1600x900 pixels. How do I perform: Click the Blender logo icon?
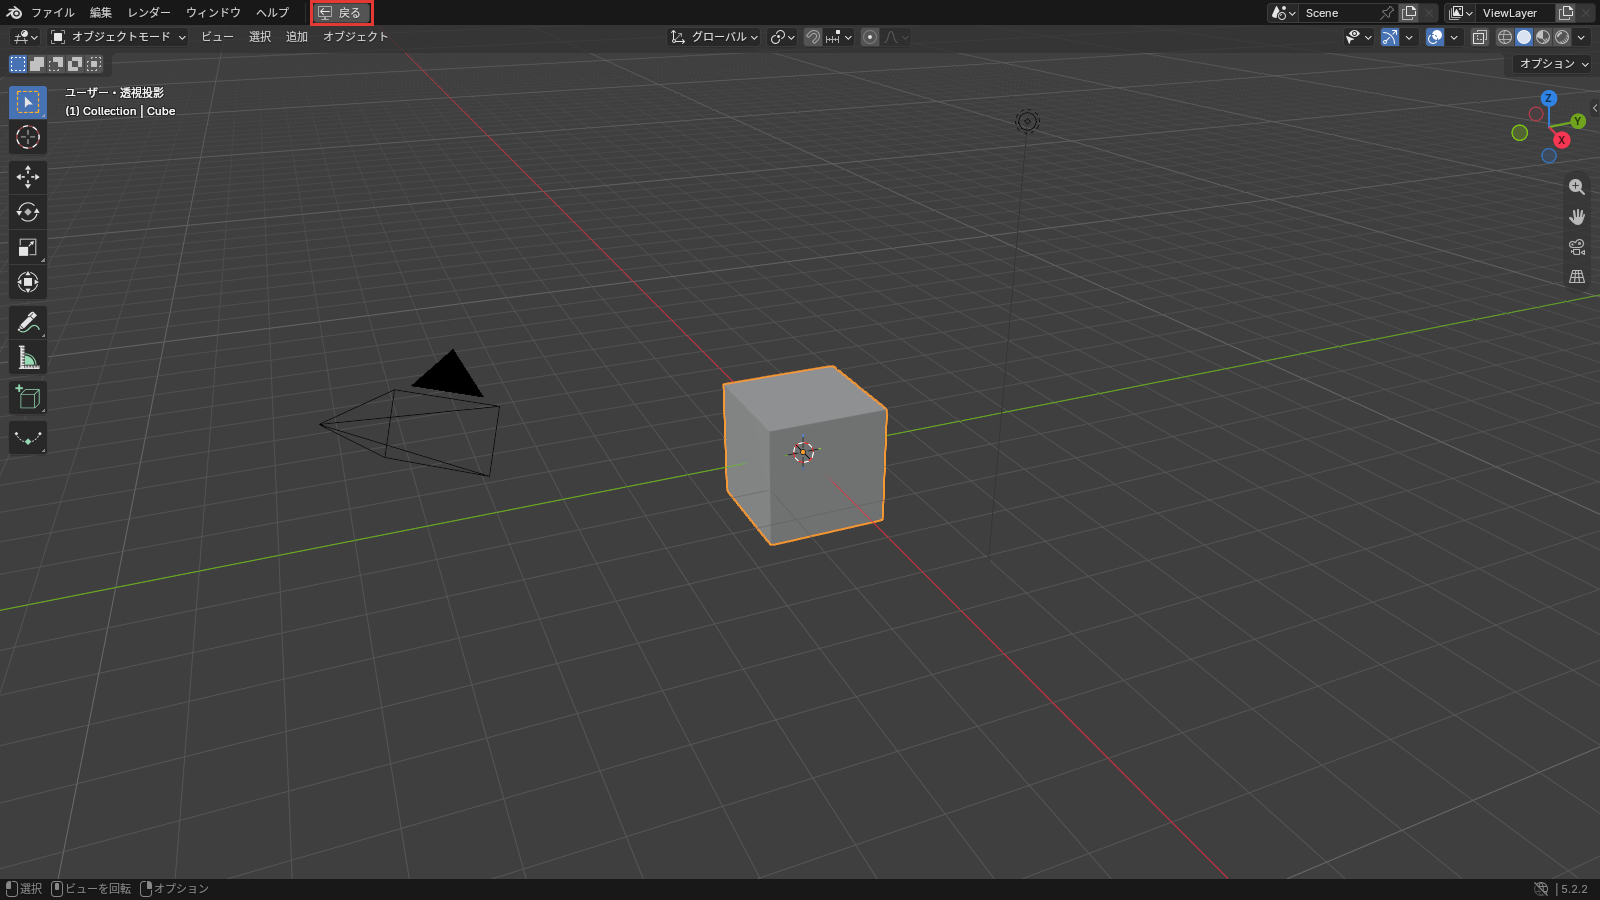14,13
